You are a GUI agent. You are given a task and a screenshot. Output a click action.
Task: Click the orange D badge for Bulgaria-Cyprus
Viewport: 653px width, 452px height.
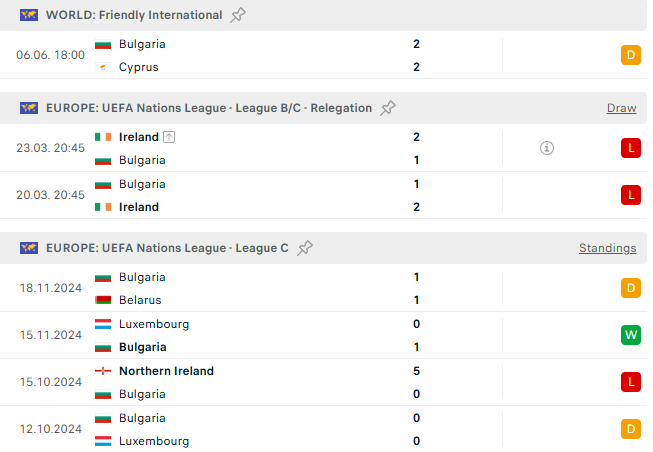click(631, 55)
